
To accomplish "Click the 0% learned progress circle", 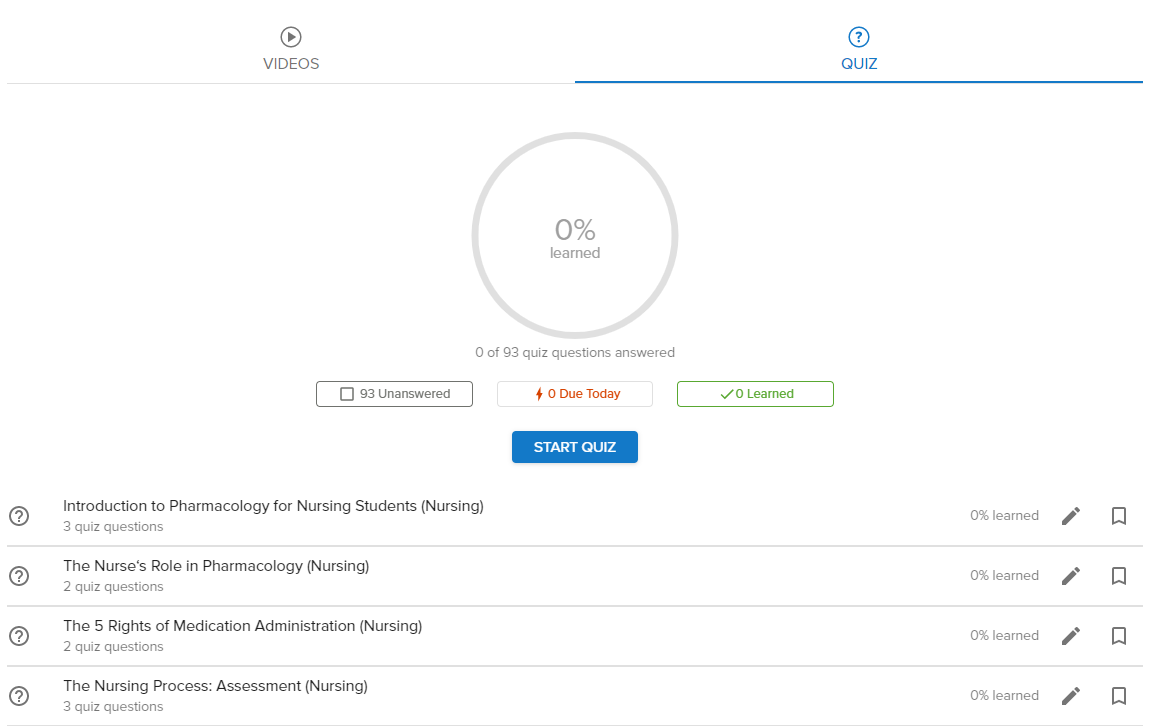I will pyautogui.click(x=575, y=236).
